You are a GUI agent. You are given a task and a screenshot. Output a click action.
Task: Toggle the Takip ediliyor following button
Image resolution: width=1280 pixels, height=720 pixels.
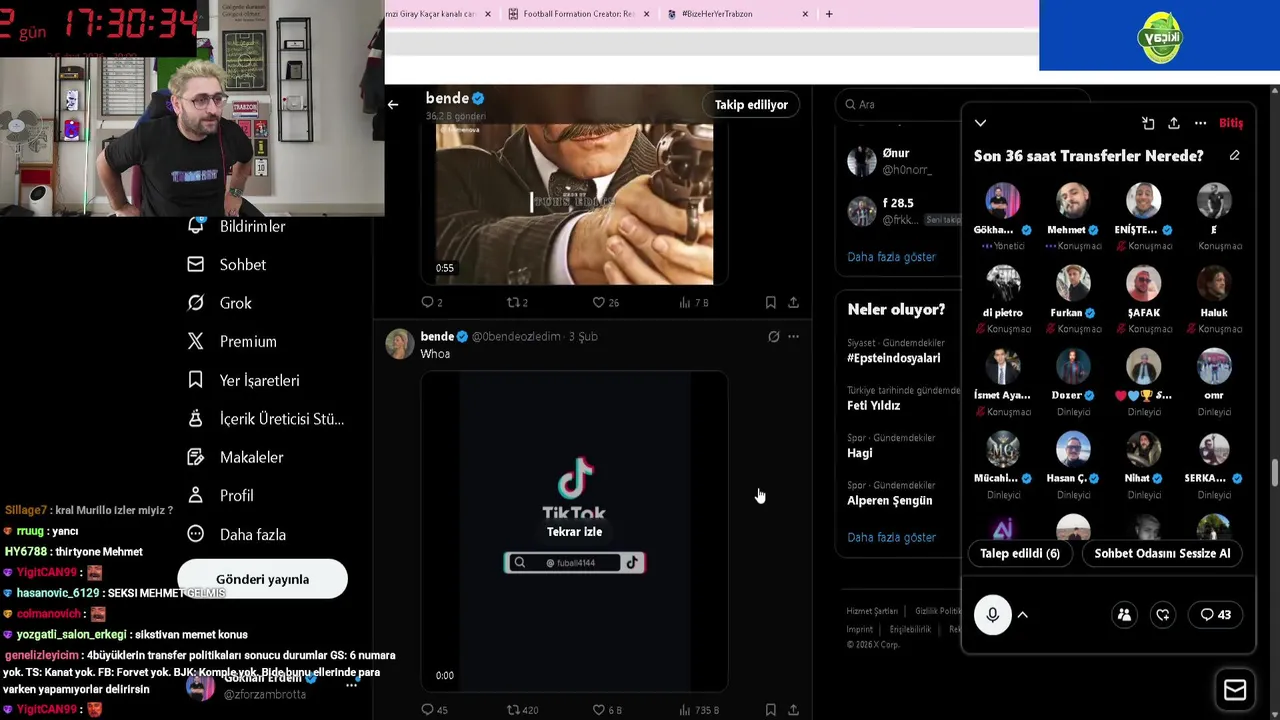[x=751, y=104]
